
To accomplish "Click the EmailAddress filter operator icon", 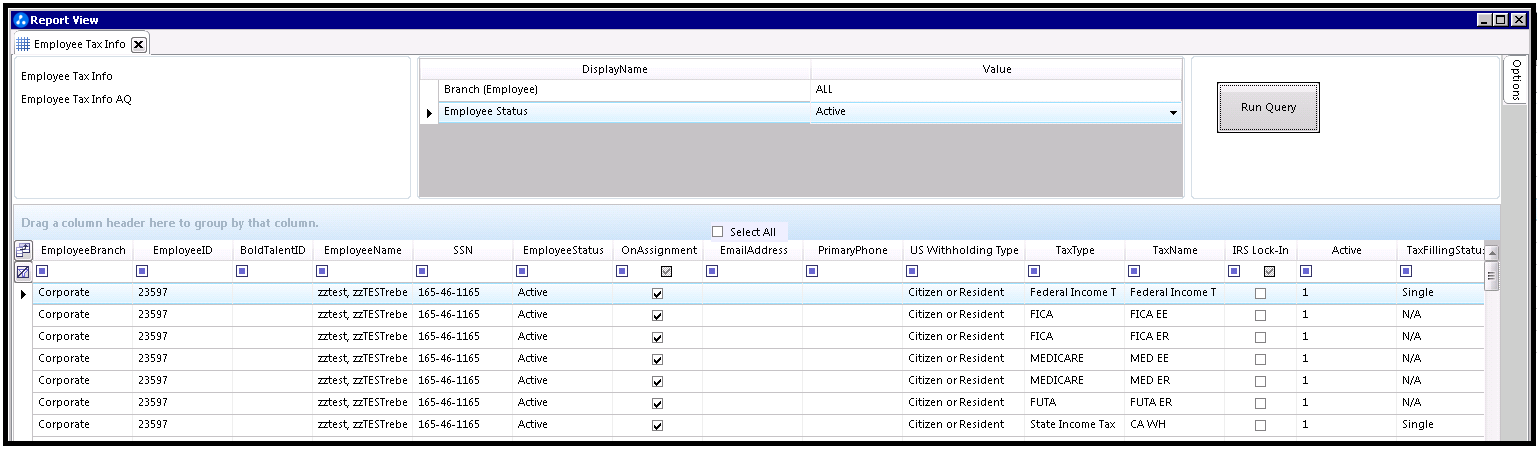I will click(712, 271).
